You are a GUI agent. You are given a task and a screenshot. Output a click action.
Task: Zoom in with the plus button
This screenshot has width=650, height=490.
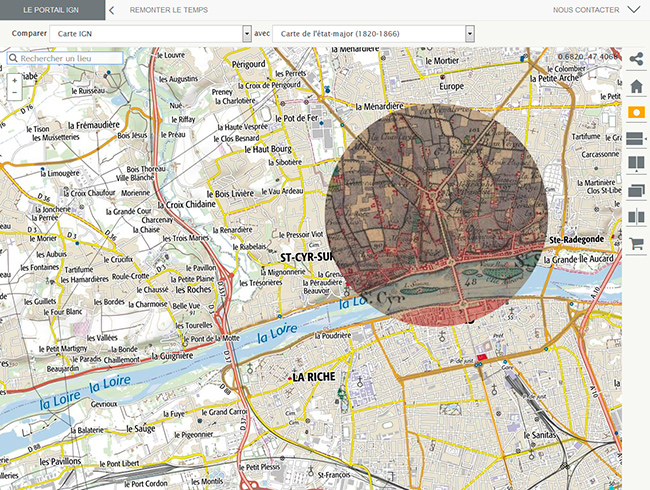(15, 80)
